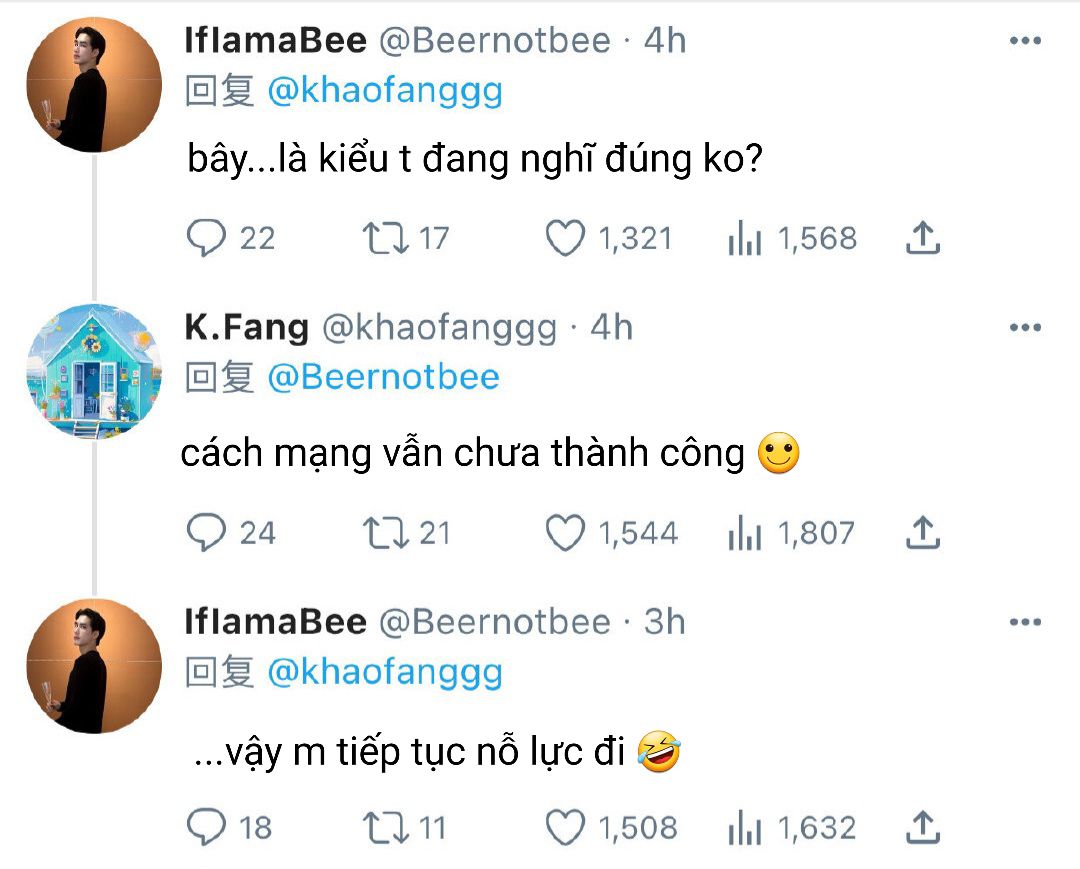The image size is (1080, 869).
Task: Click reply icon on first IflamaBee tweet
Action: click(x=206, y=238)
